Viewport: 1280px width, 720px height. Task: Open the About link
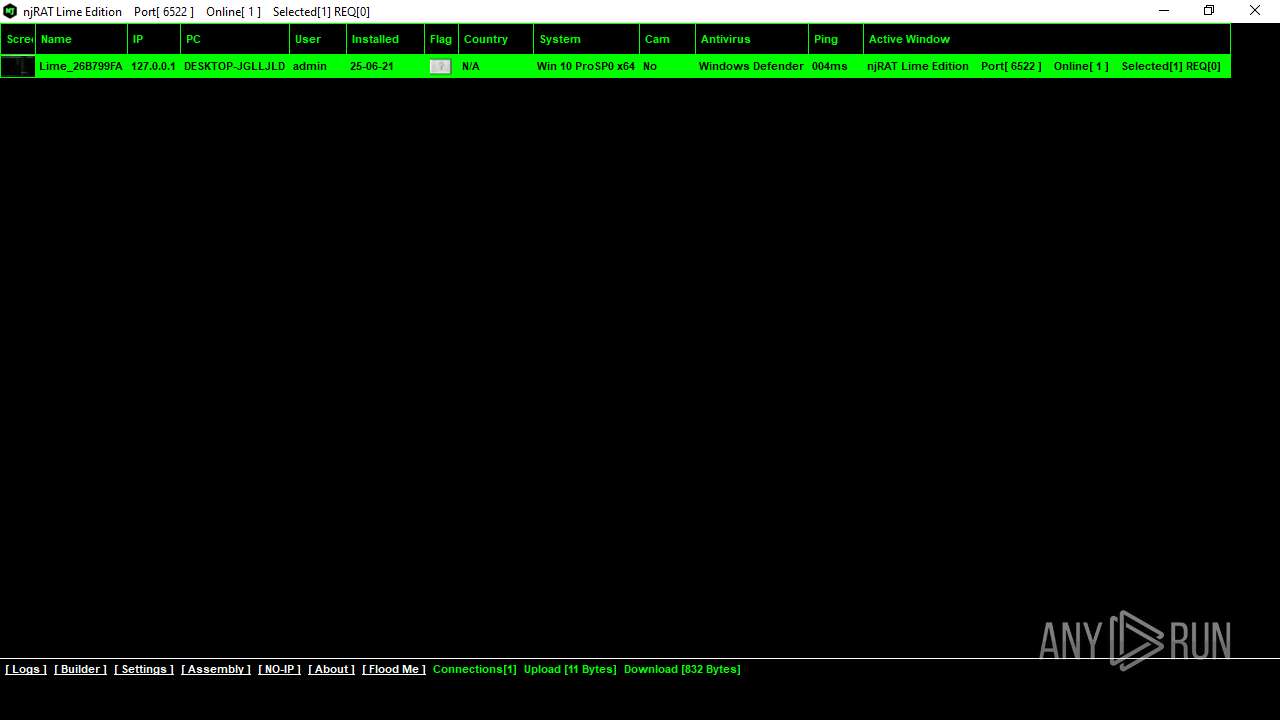331,669
